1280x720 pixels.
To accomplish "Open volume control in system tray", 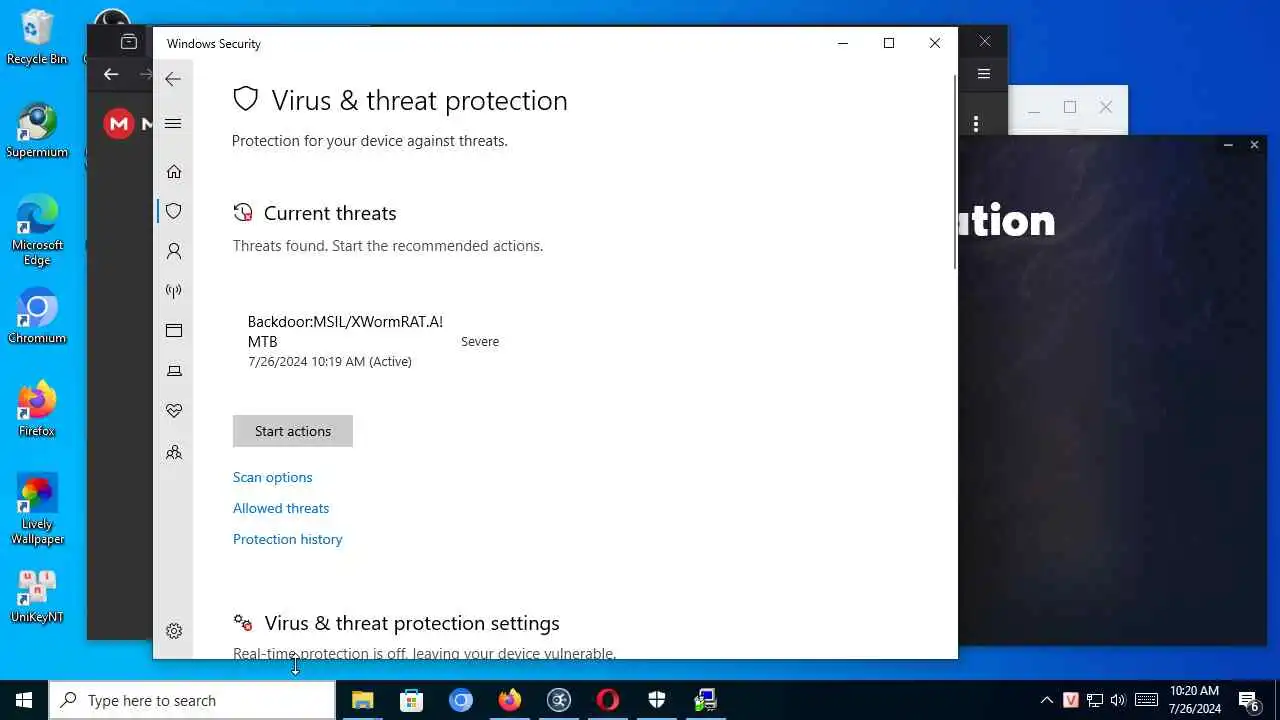I will 1118,700.
